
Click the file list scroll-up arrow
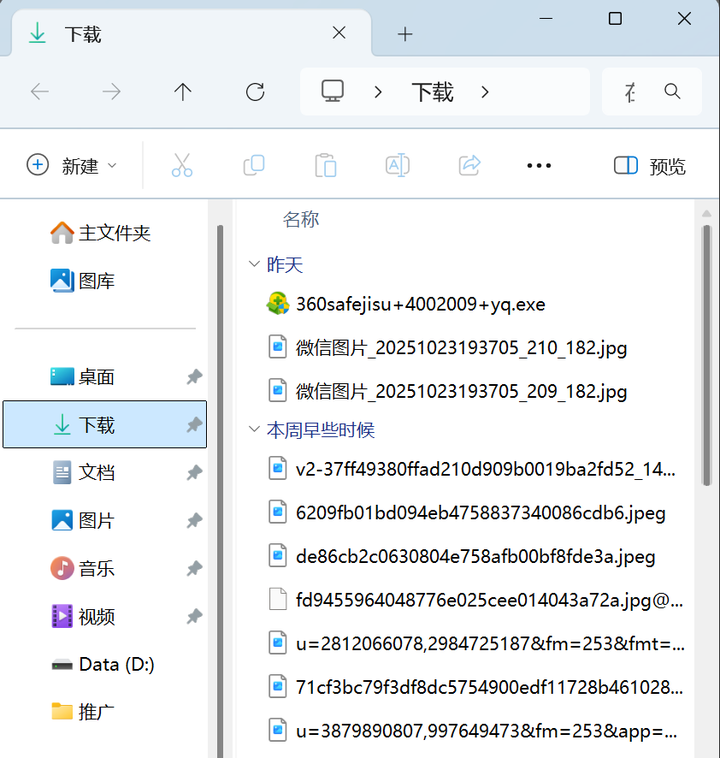[x=706, y=213]
